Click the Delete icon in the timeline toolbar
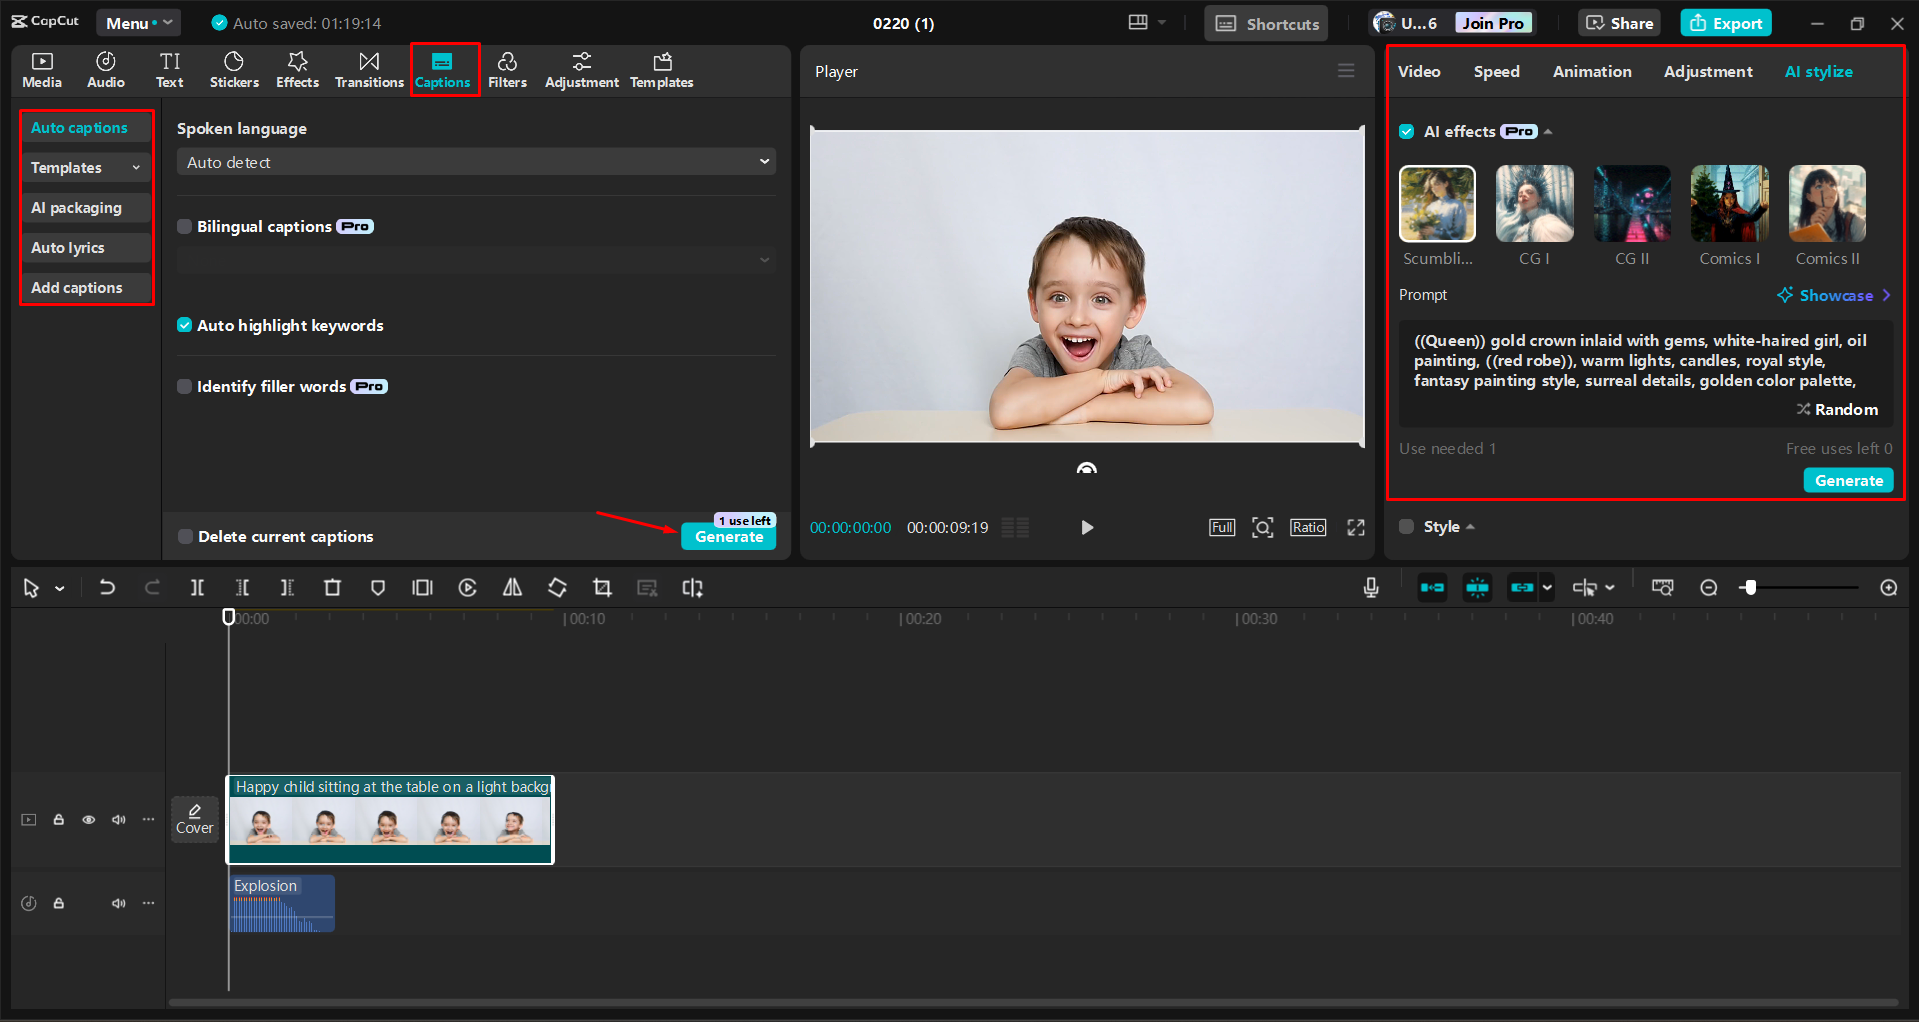The image size is (1919, 1022). (x=332, y=588)
